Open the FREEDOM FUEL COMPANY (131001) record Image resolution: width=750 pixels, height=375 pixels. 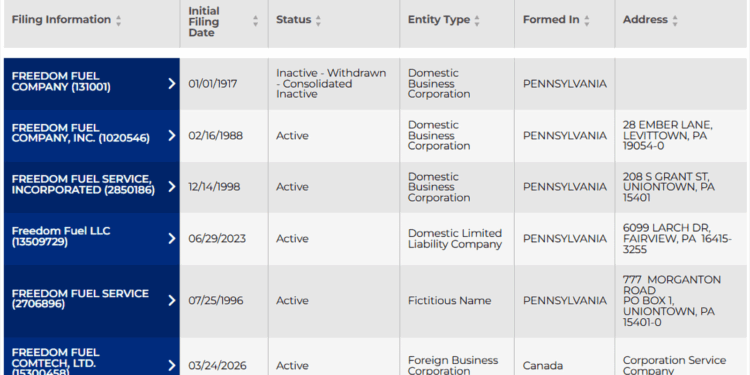[x=61, y=81]
